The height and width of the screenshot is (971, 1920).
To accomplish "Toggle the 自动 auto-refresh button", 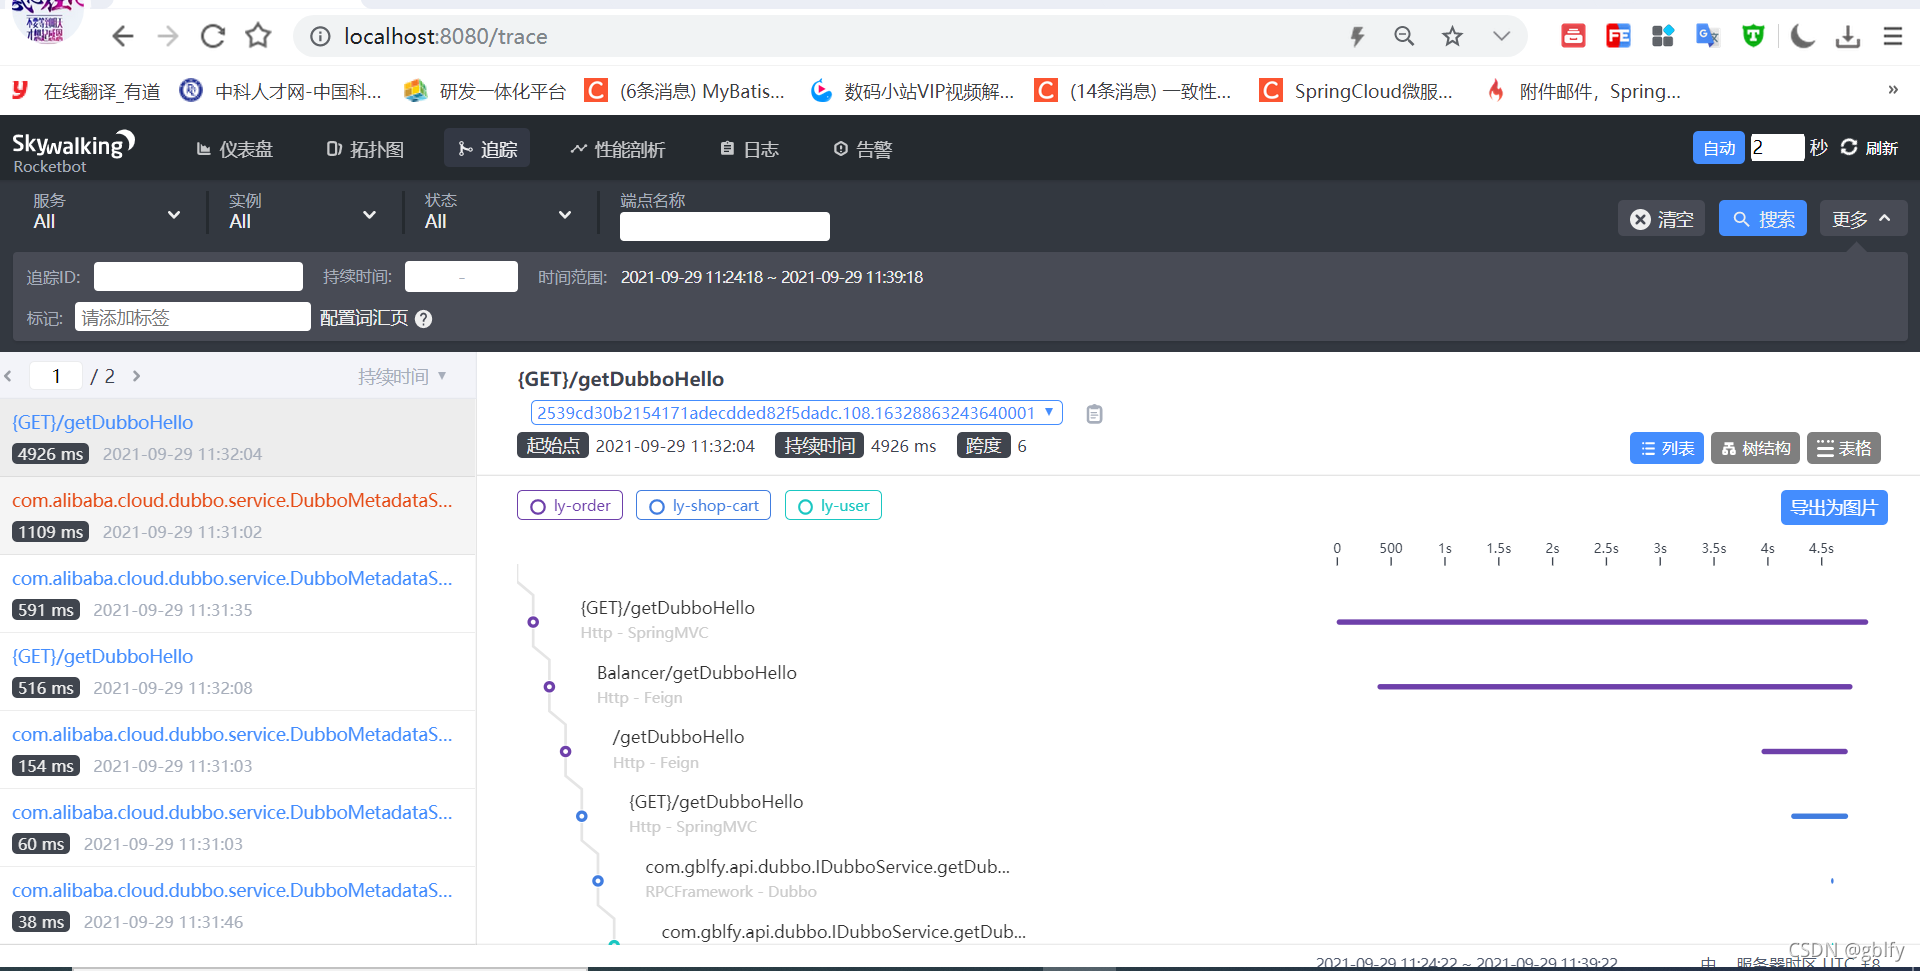I will pyautogui.click(x=1718, y=148).
